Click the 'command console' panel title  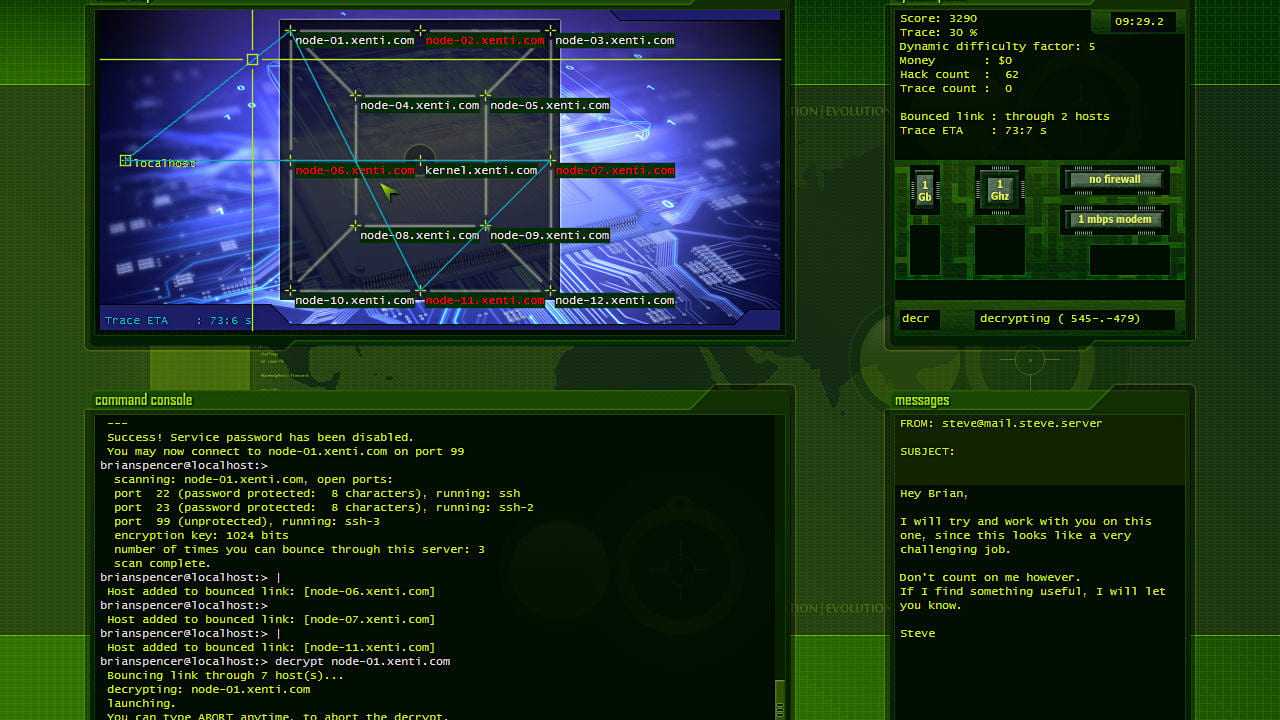pos(144,400)
